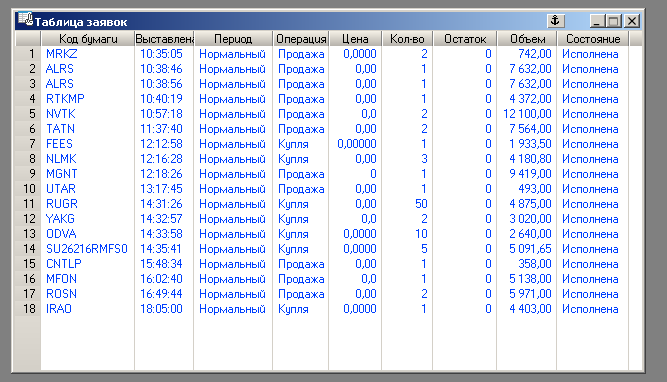This screenshot has width=667, height=382.
Task: Click the Объем column header
Action: pyautogui.click(x=527, y=39)
